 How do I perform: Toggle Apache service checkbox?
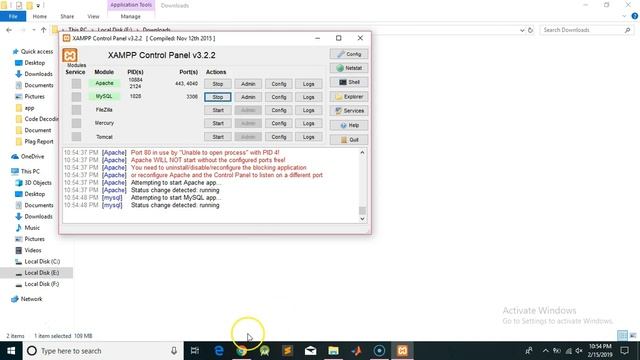point(76,84)
